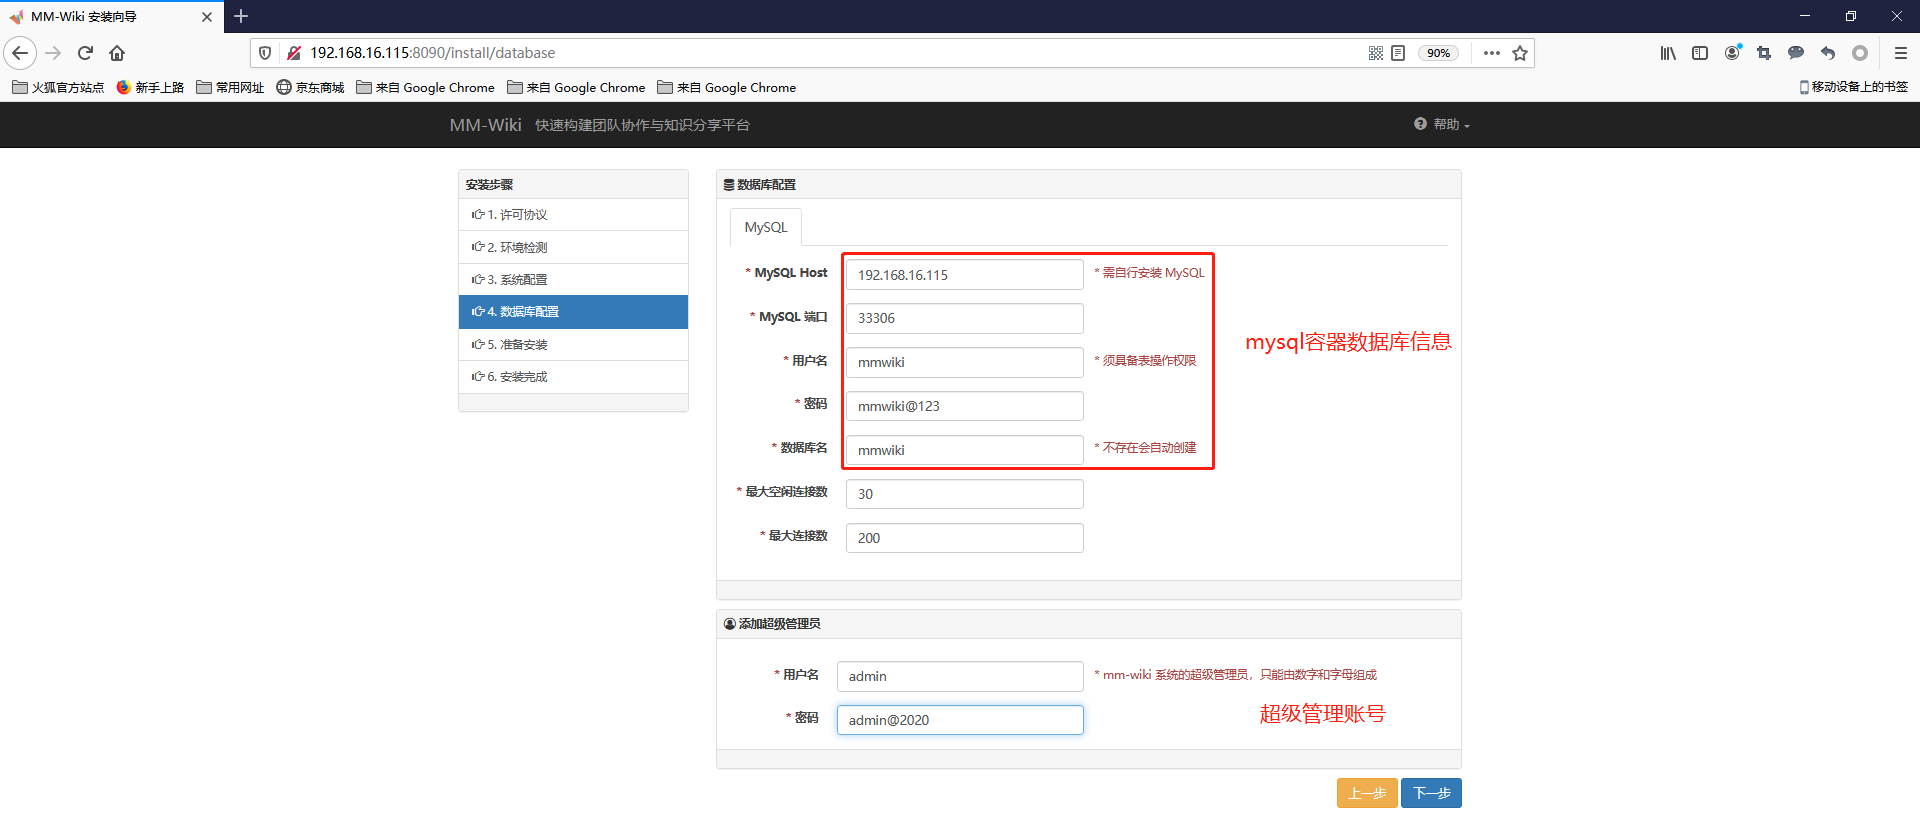Click the database 密码 field mmwiki@123
Image resolution: width=1920 pixels, height=836 pixels.
(x=965, y=406)
